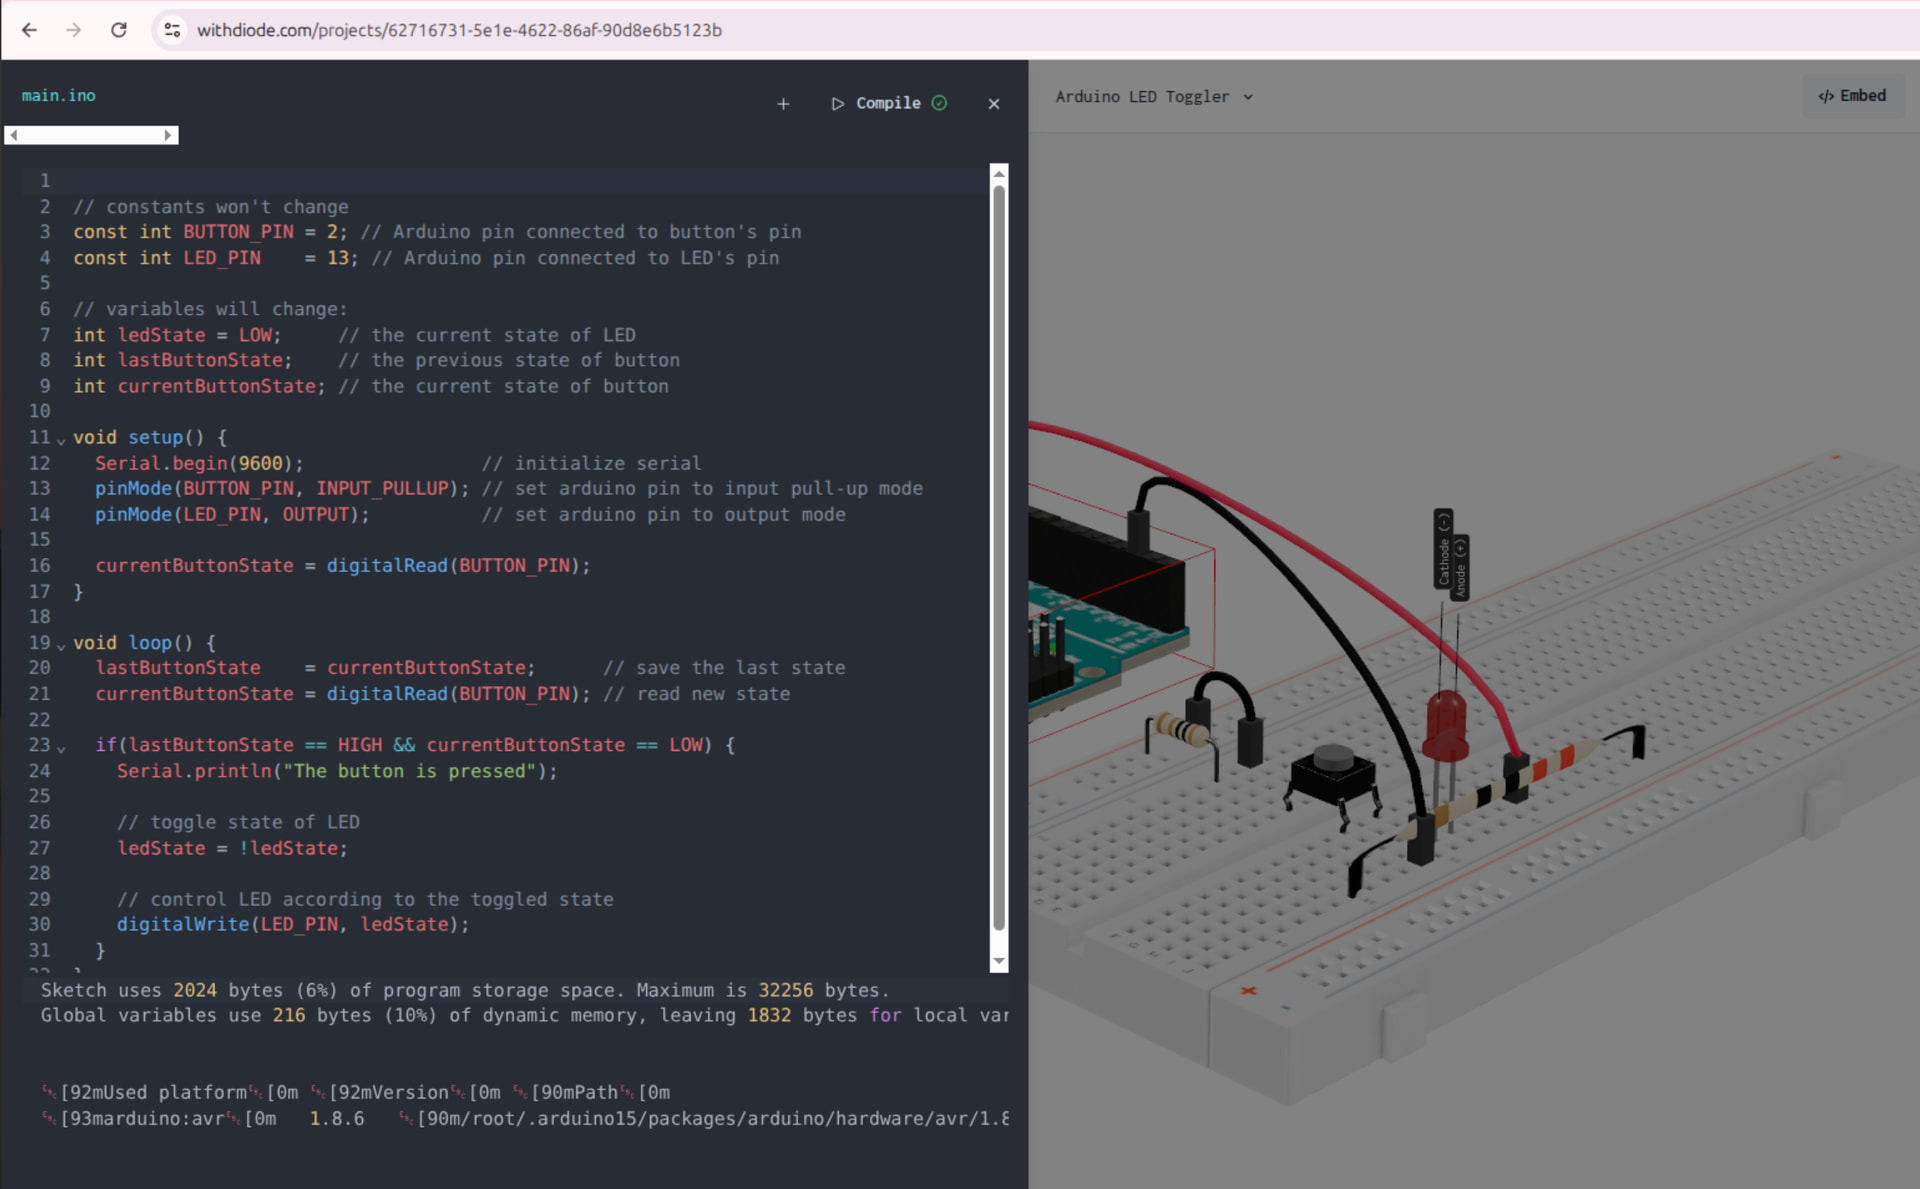Screen dimensions: 1920x1189
Task: Collapse the setup() function fold arrow
Action: click(x=61, y=440)
